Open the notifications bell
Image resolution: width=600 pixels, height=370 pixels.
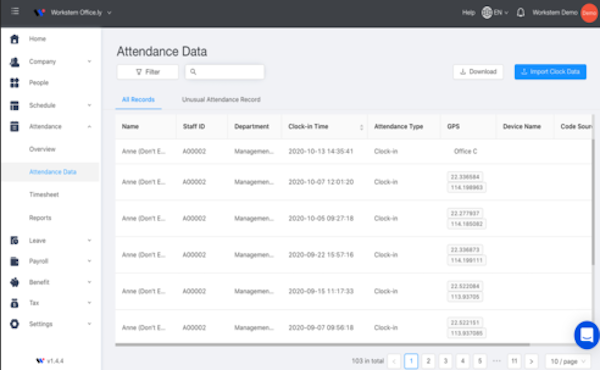click(x=520, y=13)
